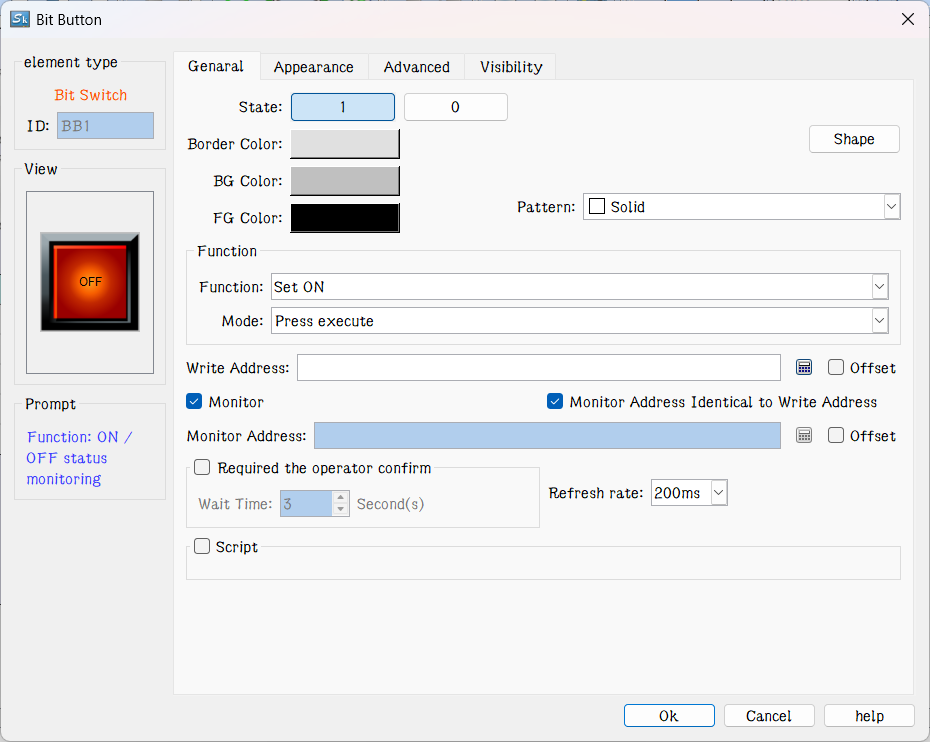Switch to the Appearance tab
This screenshot has height=742, width=930.
313,67
